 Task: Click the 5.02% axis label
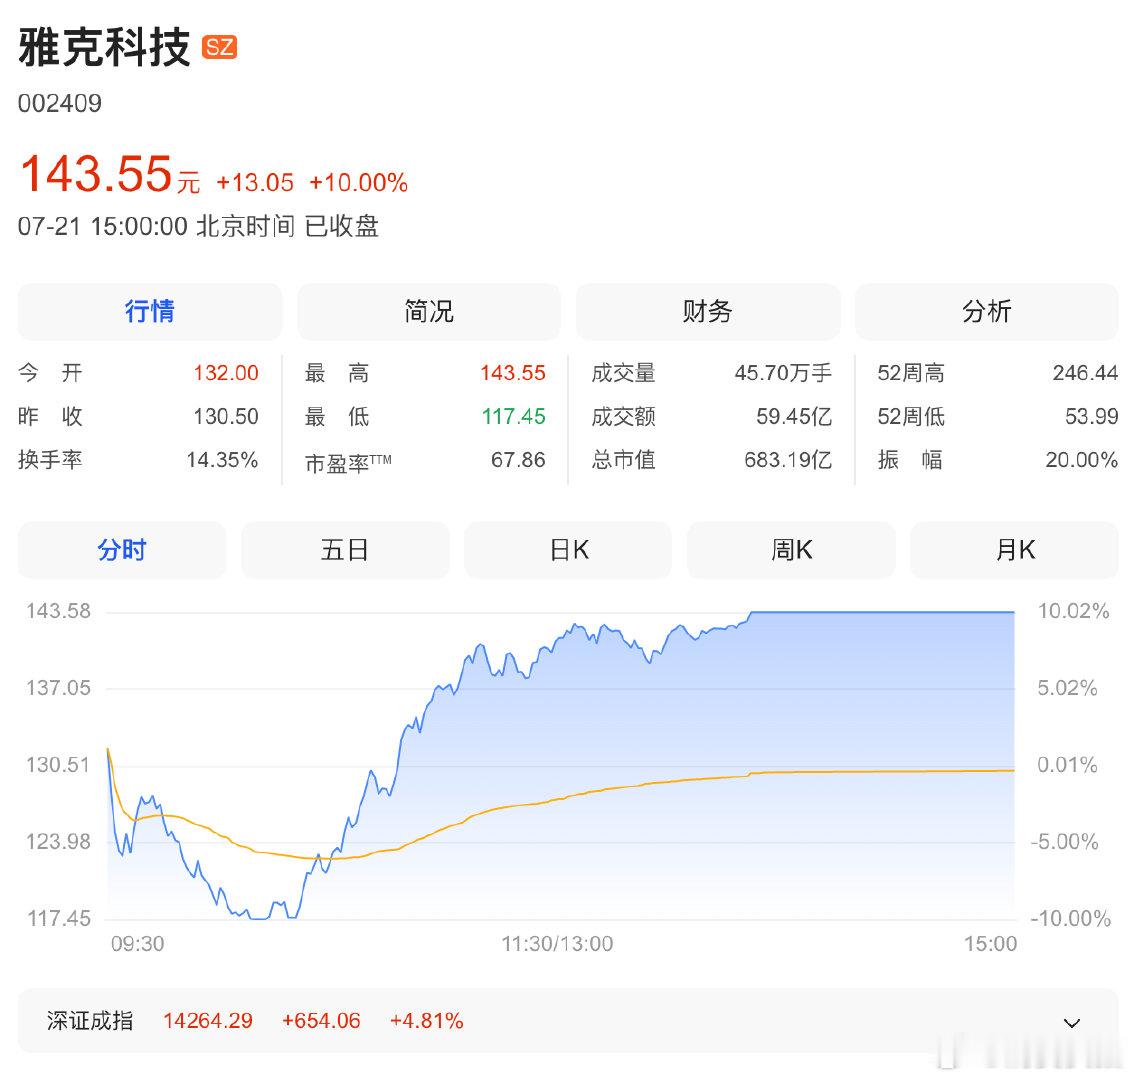point(1067,688)
